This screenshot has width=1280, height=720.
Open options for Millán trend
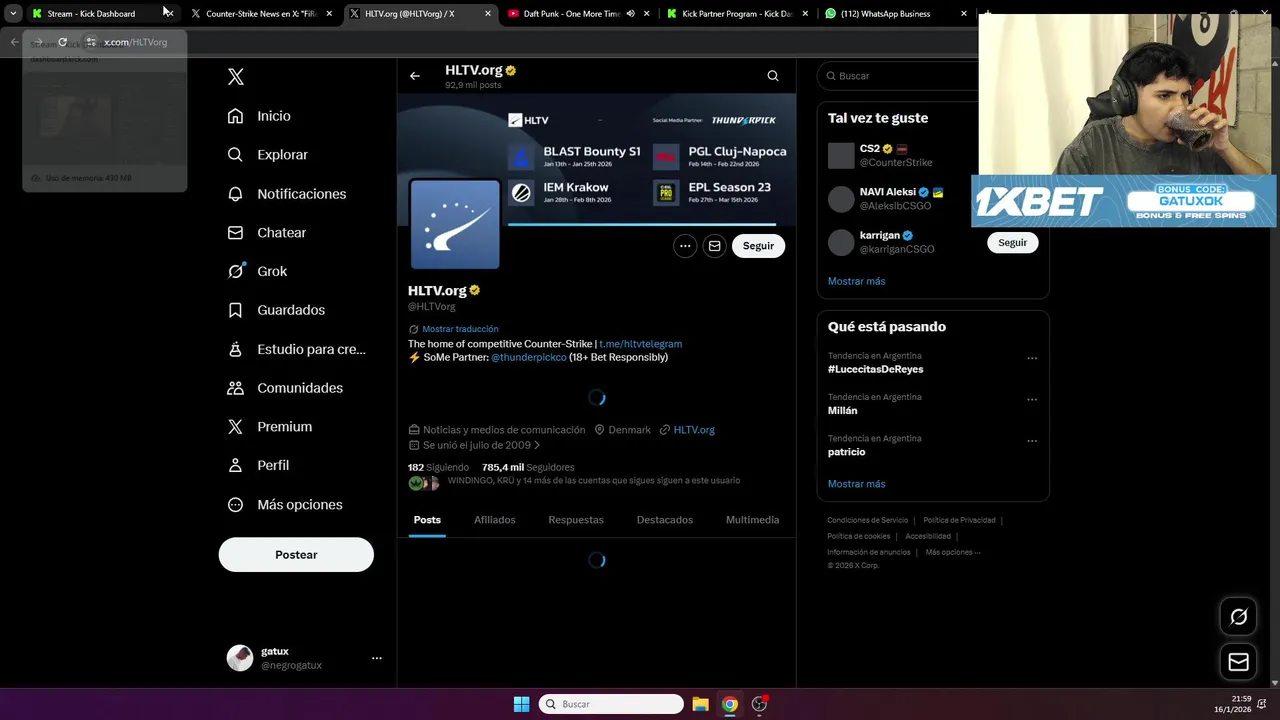1032,399
